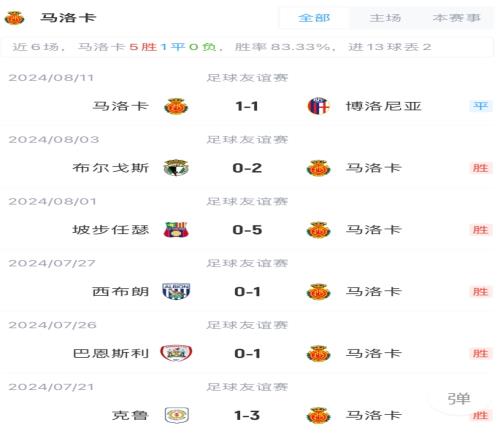
Task: Tap the floating 弹 button
Action: click(x=459, y=399)
